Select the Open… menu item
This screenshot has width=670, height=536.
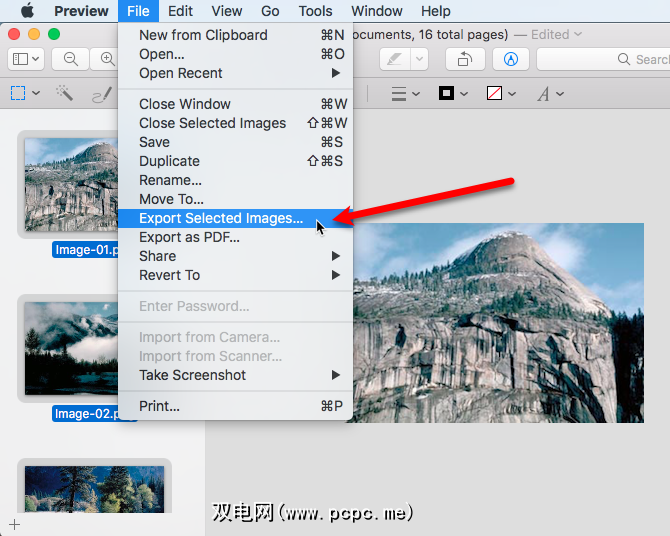tap(235, 54)
